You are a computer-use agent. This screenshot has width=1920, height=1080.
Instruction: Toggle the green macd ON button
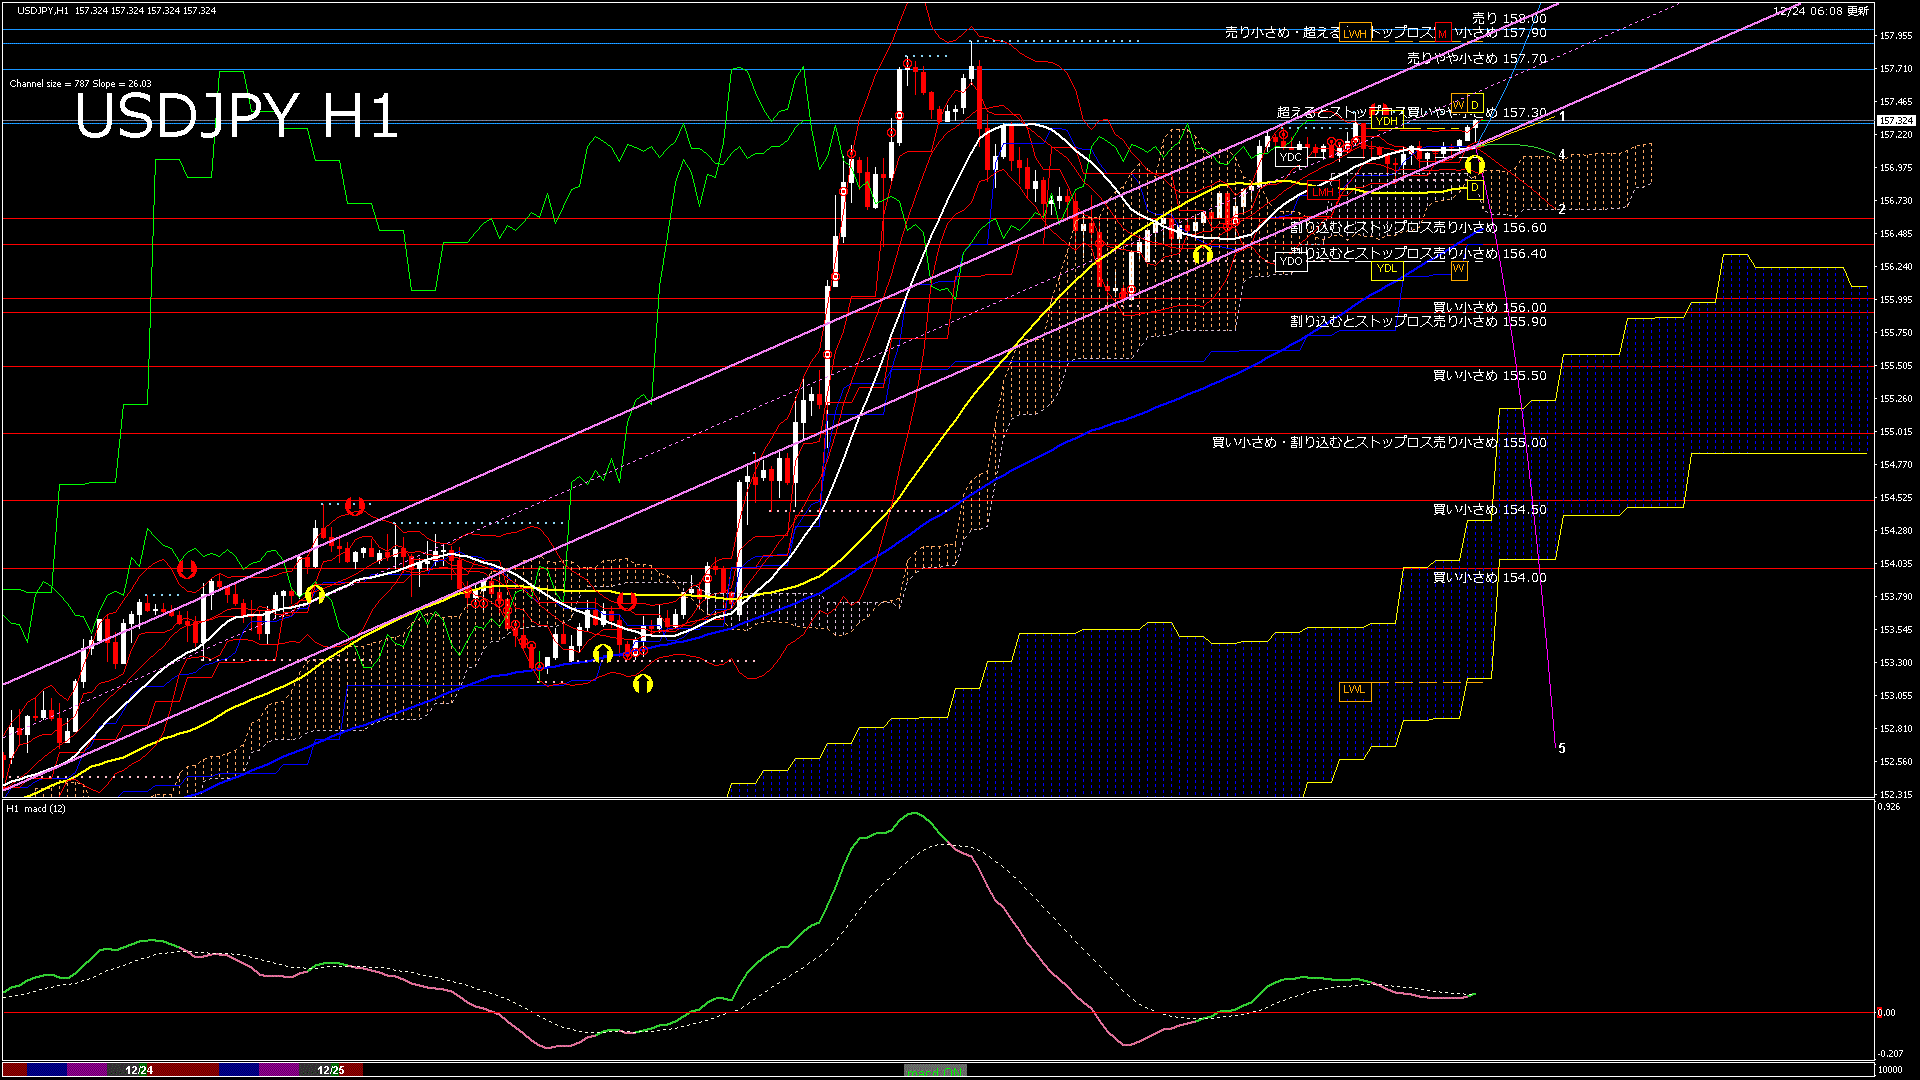click(x=935, y=1070)
